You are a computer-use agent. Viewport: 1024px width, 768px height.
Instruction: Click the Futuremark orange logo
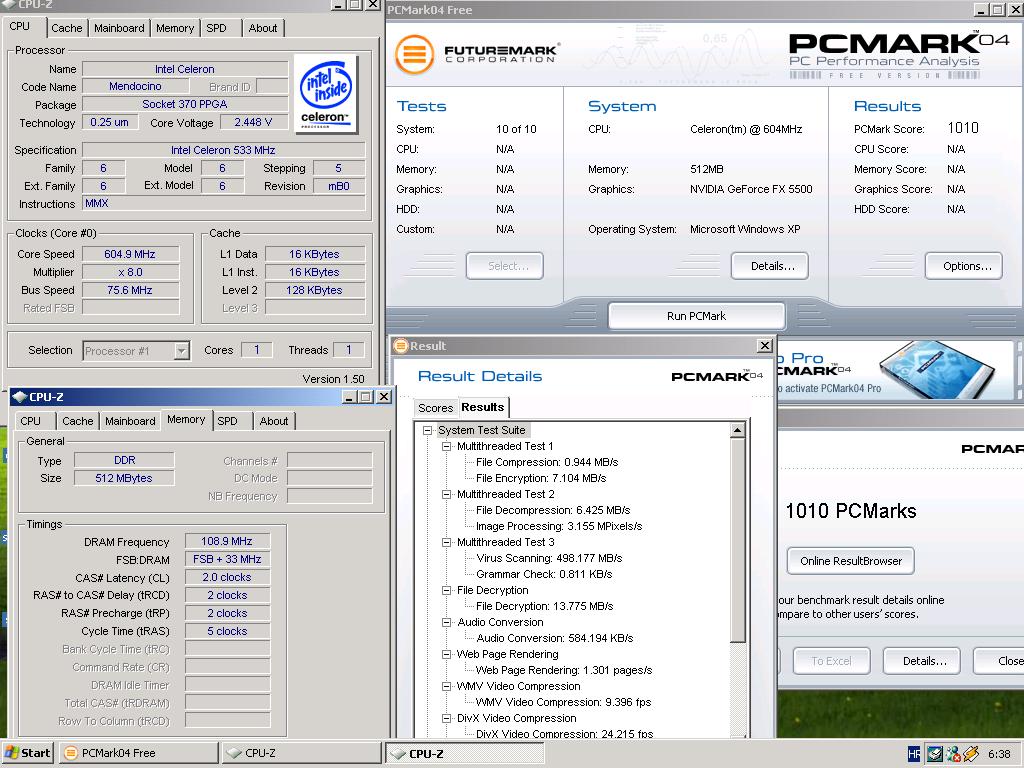click(x=415, y=54)
